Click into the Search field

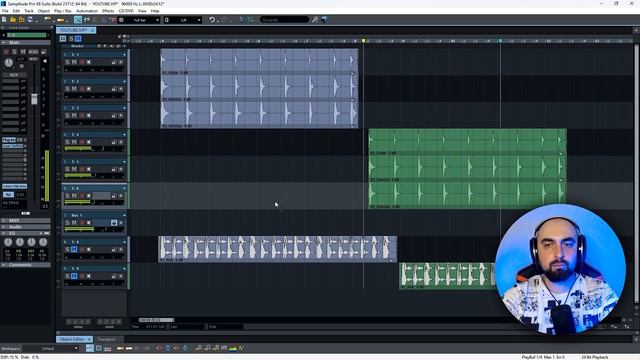[x=284, y=20]
